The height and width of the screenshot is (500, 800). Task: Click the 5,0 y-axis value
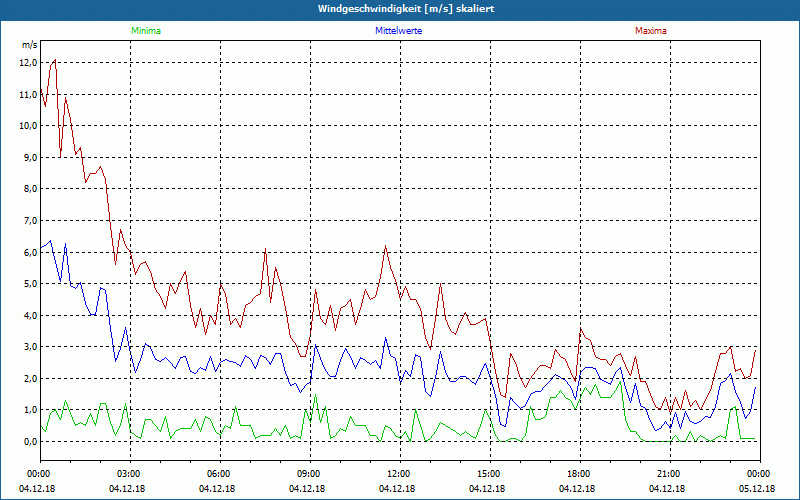pyautogui.click(x=31, y=284)
